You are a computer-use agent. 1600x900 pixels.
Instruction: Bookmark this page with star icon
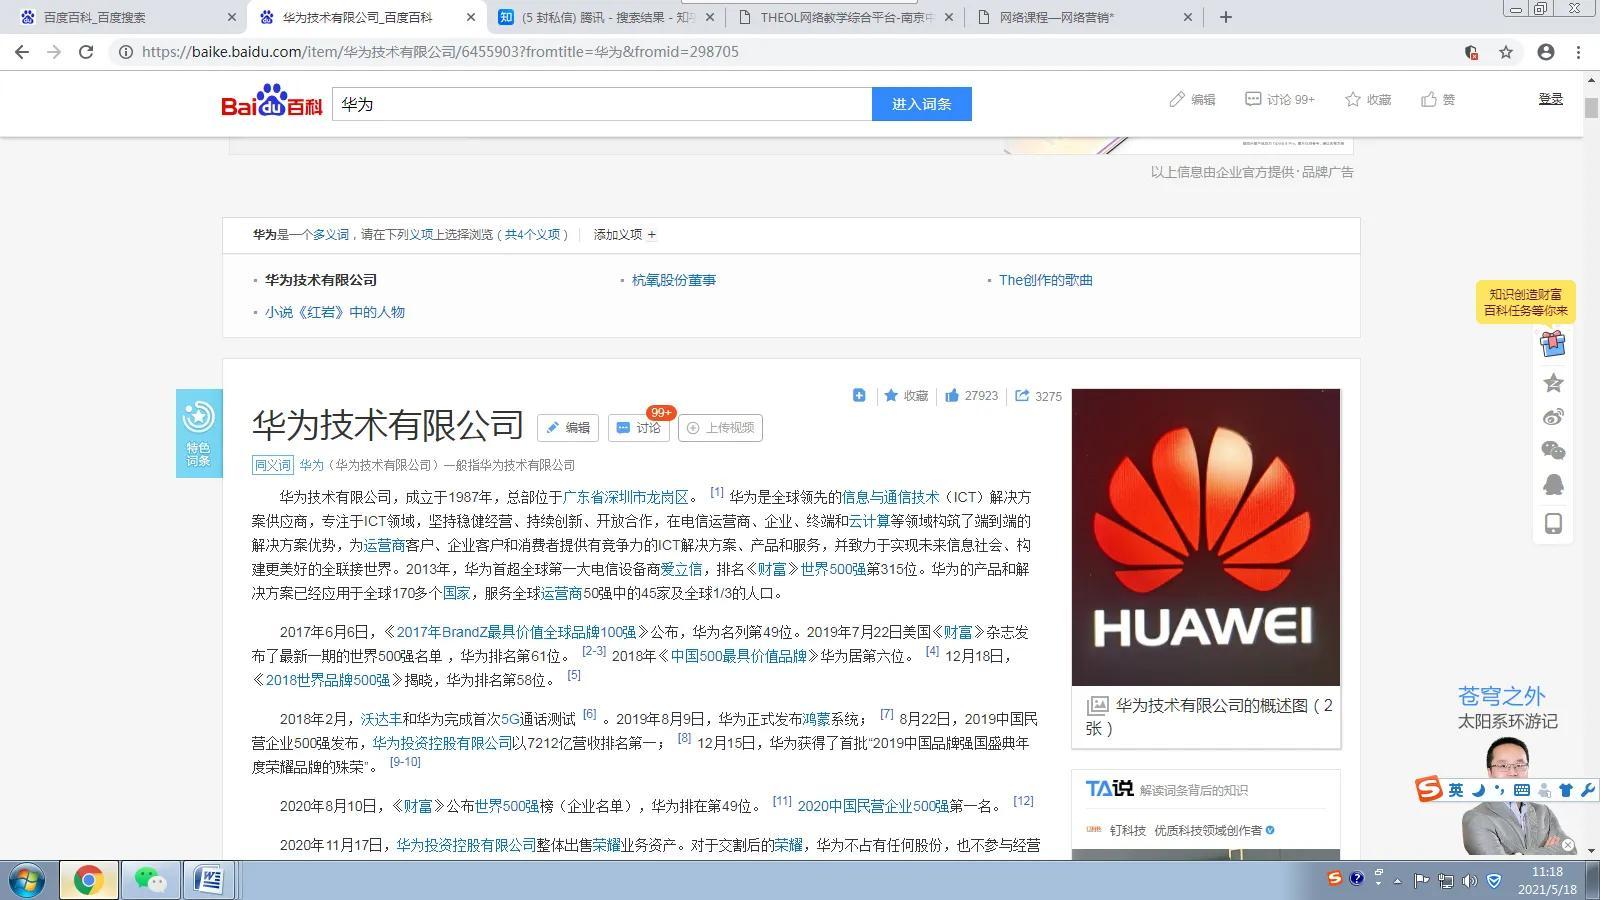[1506, 52]
